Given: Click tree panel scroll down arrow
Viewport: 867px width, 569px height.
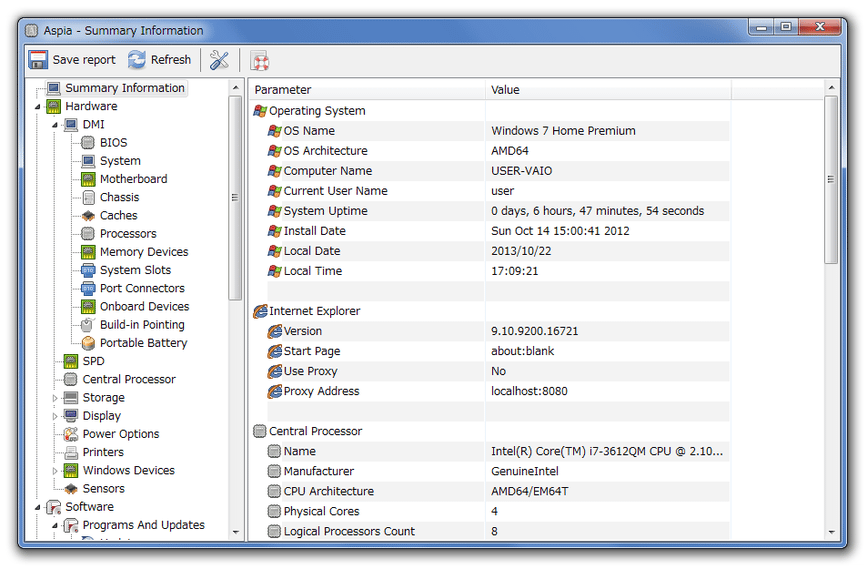Looking at the screenshot, I should pyautogui.click(x=236, y=533).
